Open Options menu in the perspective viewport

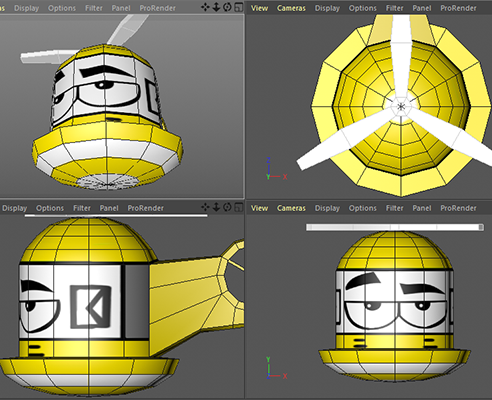62,8
